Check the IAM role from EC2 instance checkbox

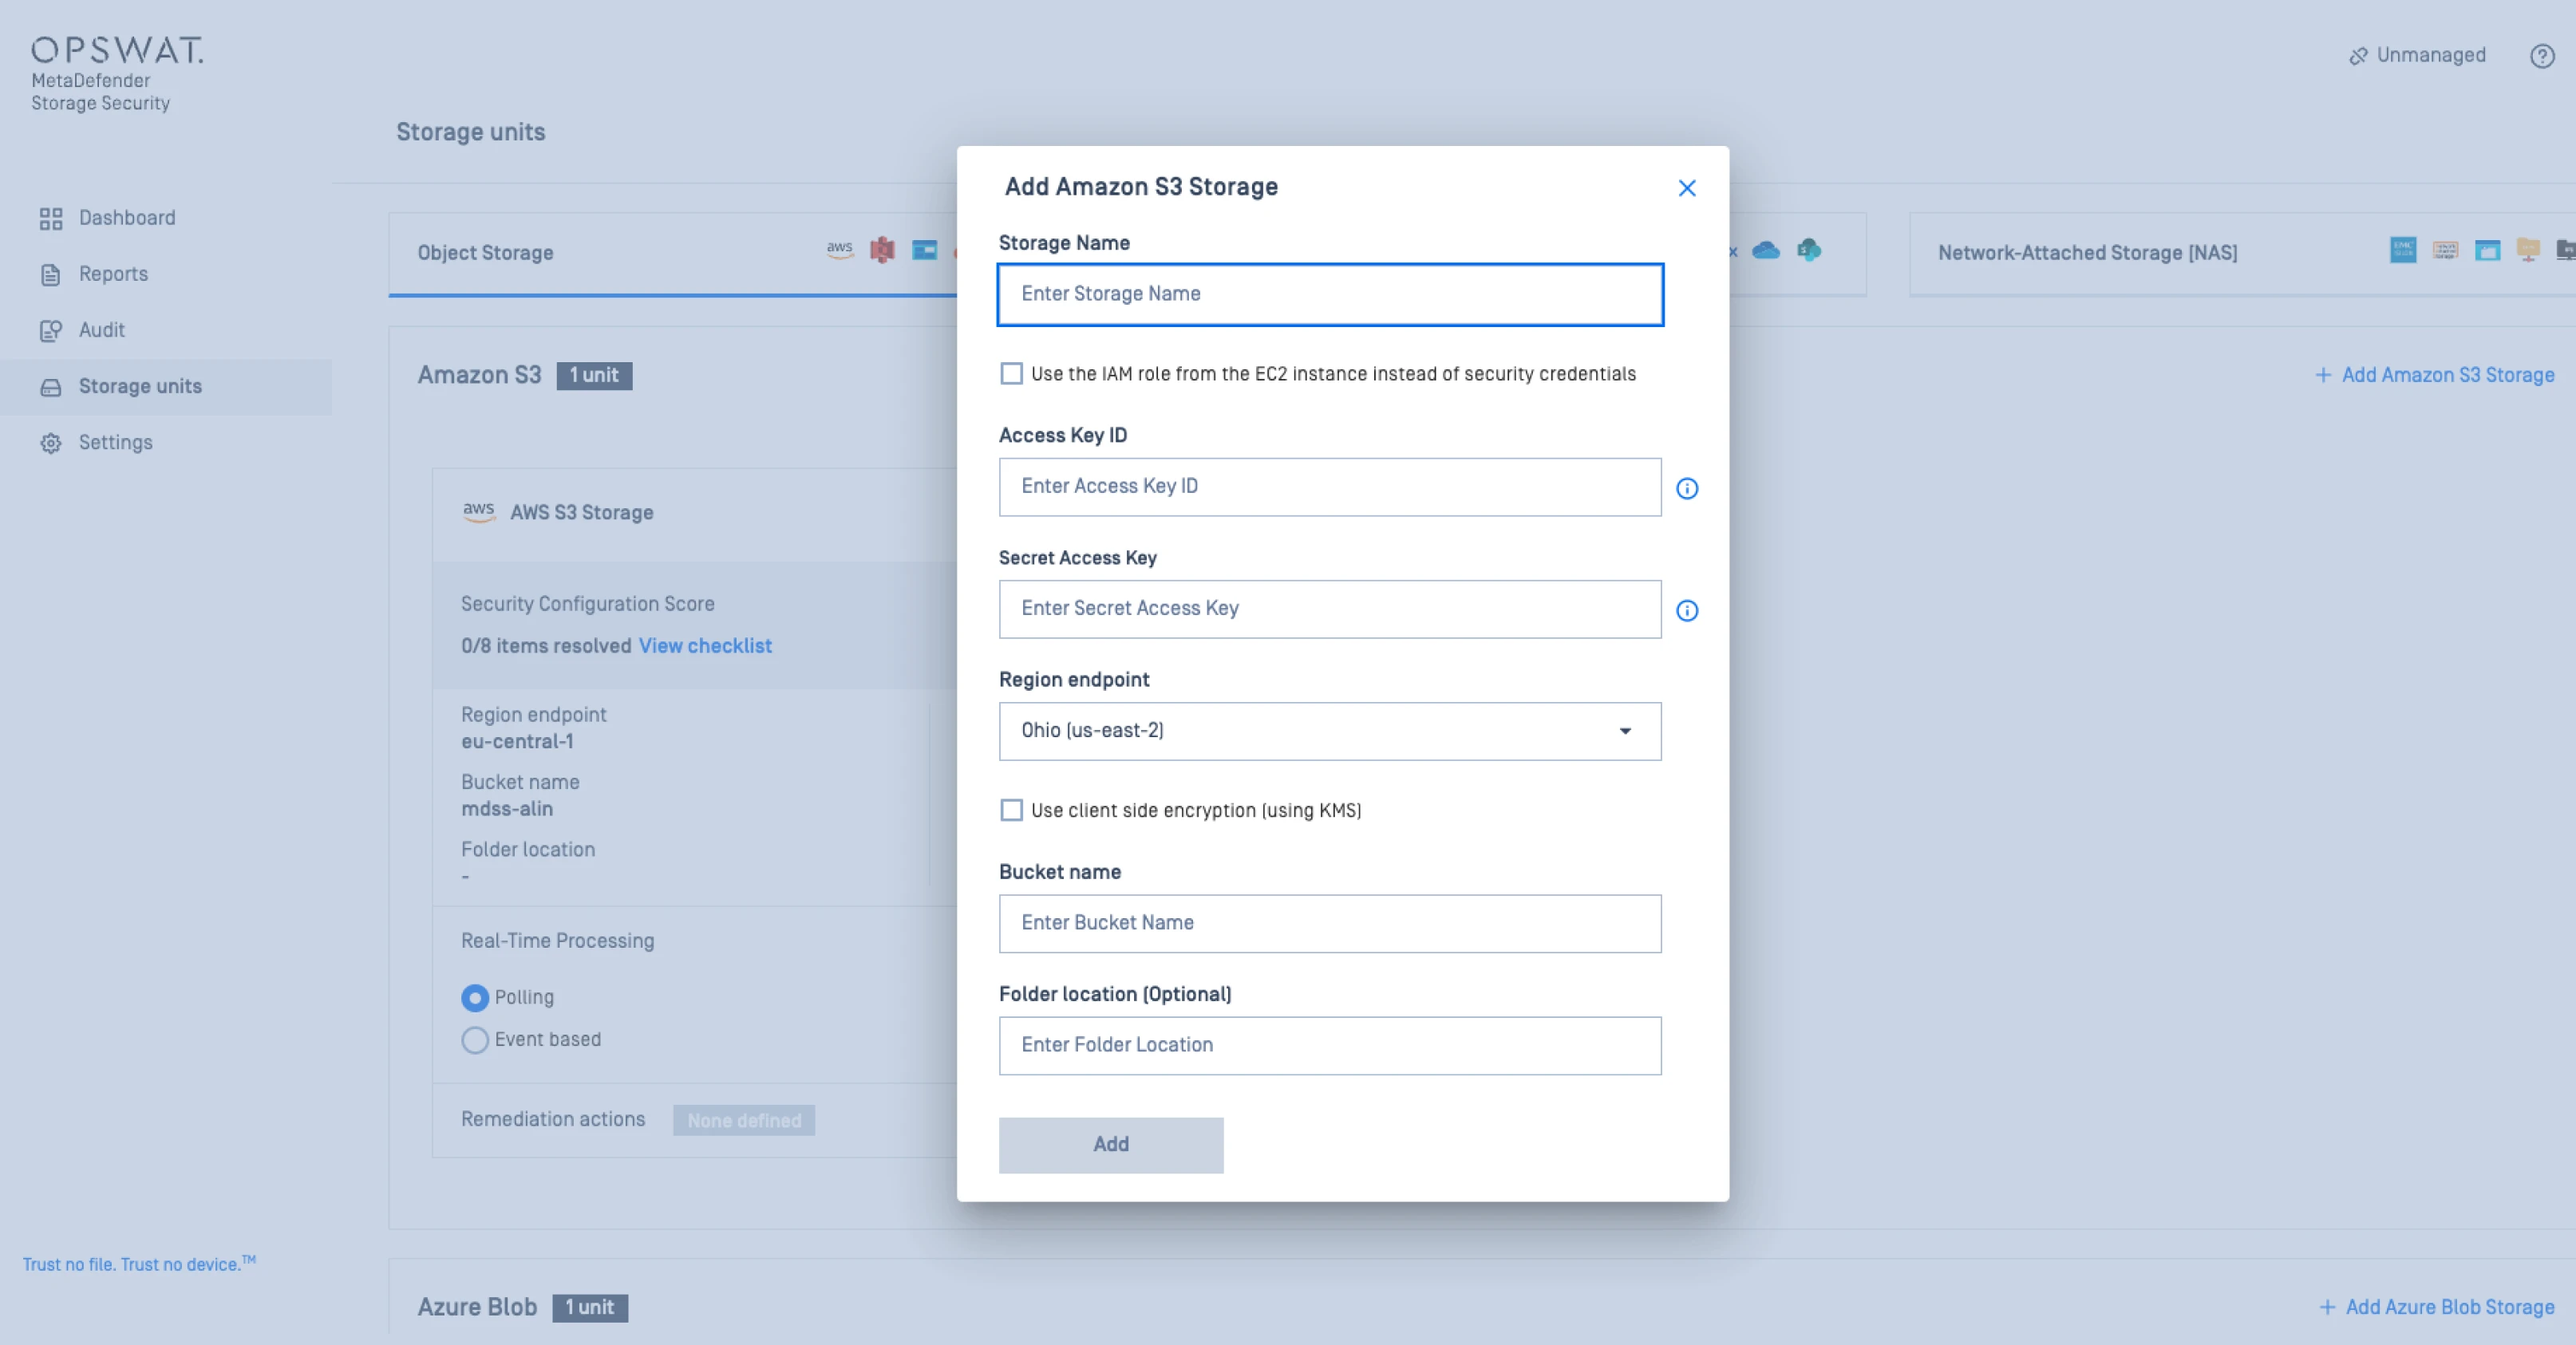(x=1011, y=373)
